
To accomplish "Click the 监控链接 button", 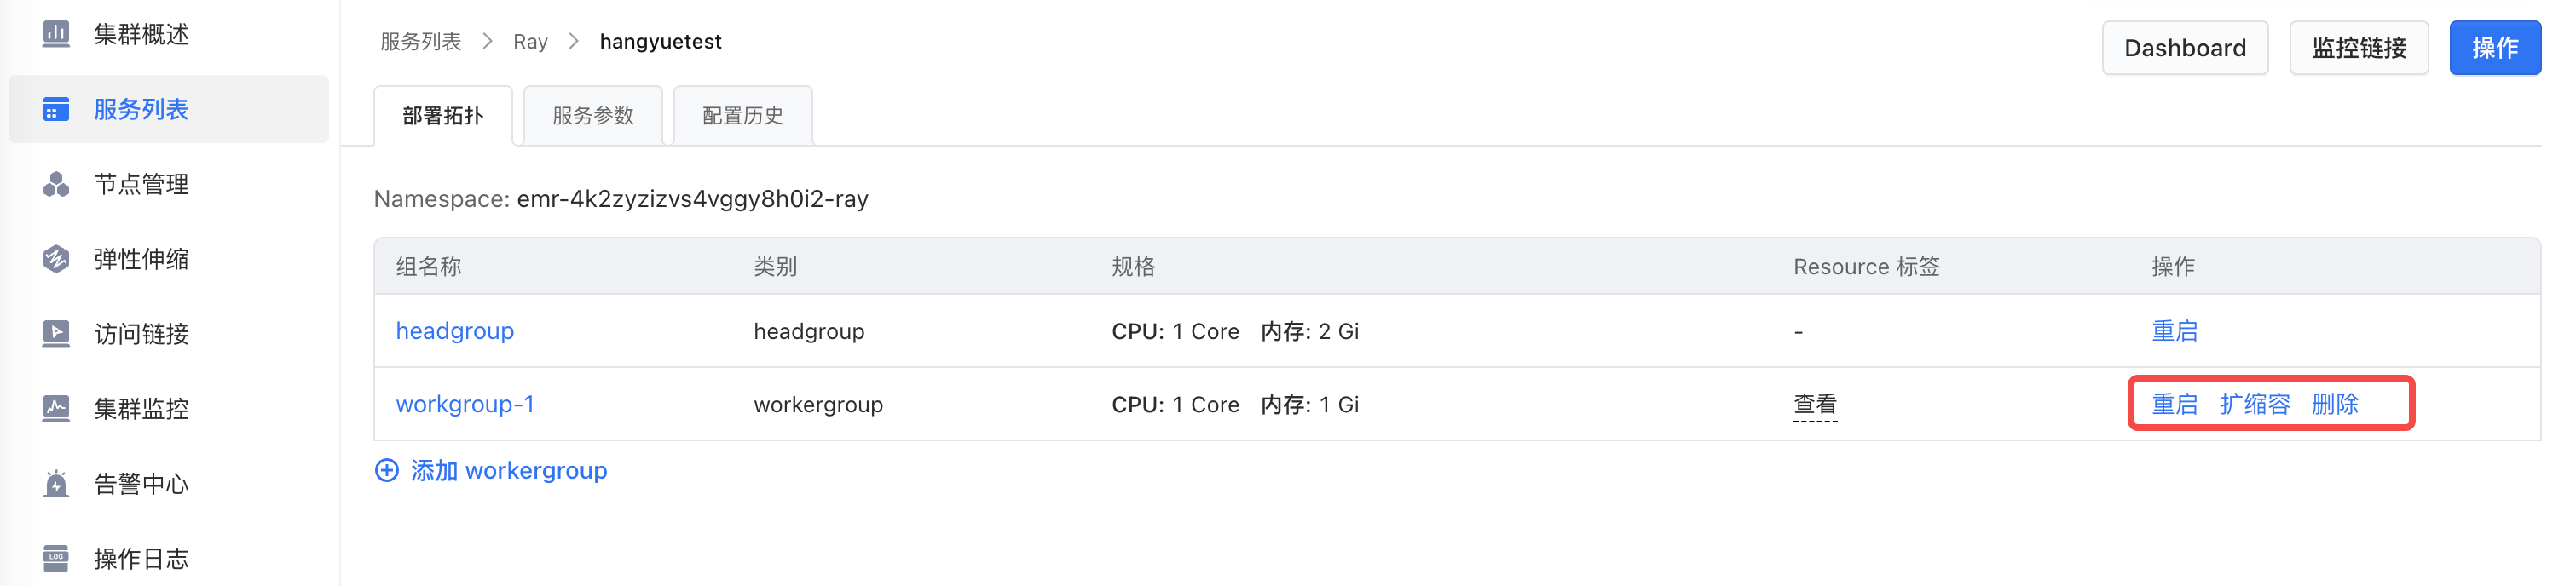I will click(x=2358, y=48).
